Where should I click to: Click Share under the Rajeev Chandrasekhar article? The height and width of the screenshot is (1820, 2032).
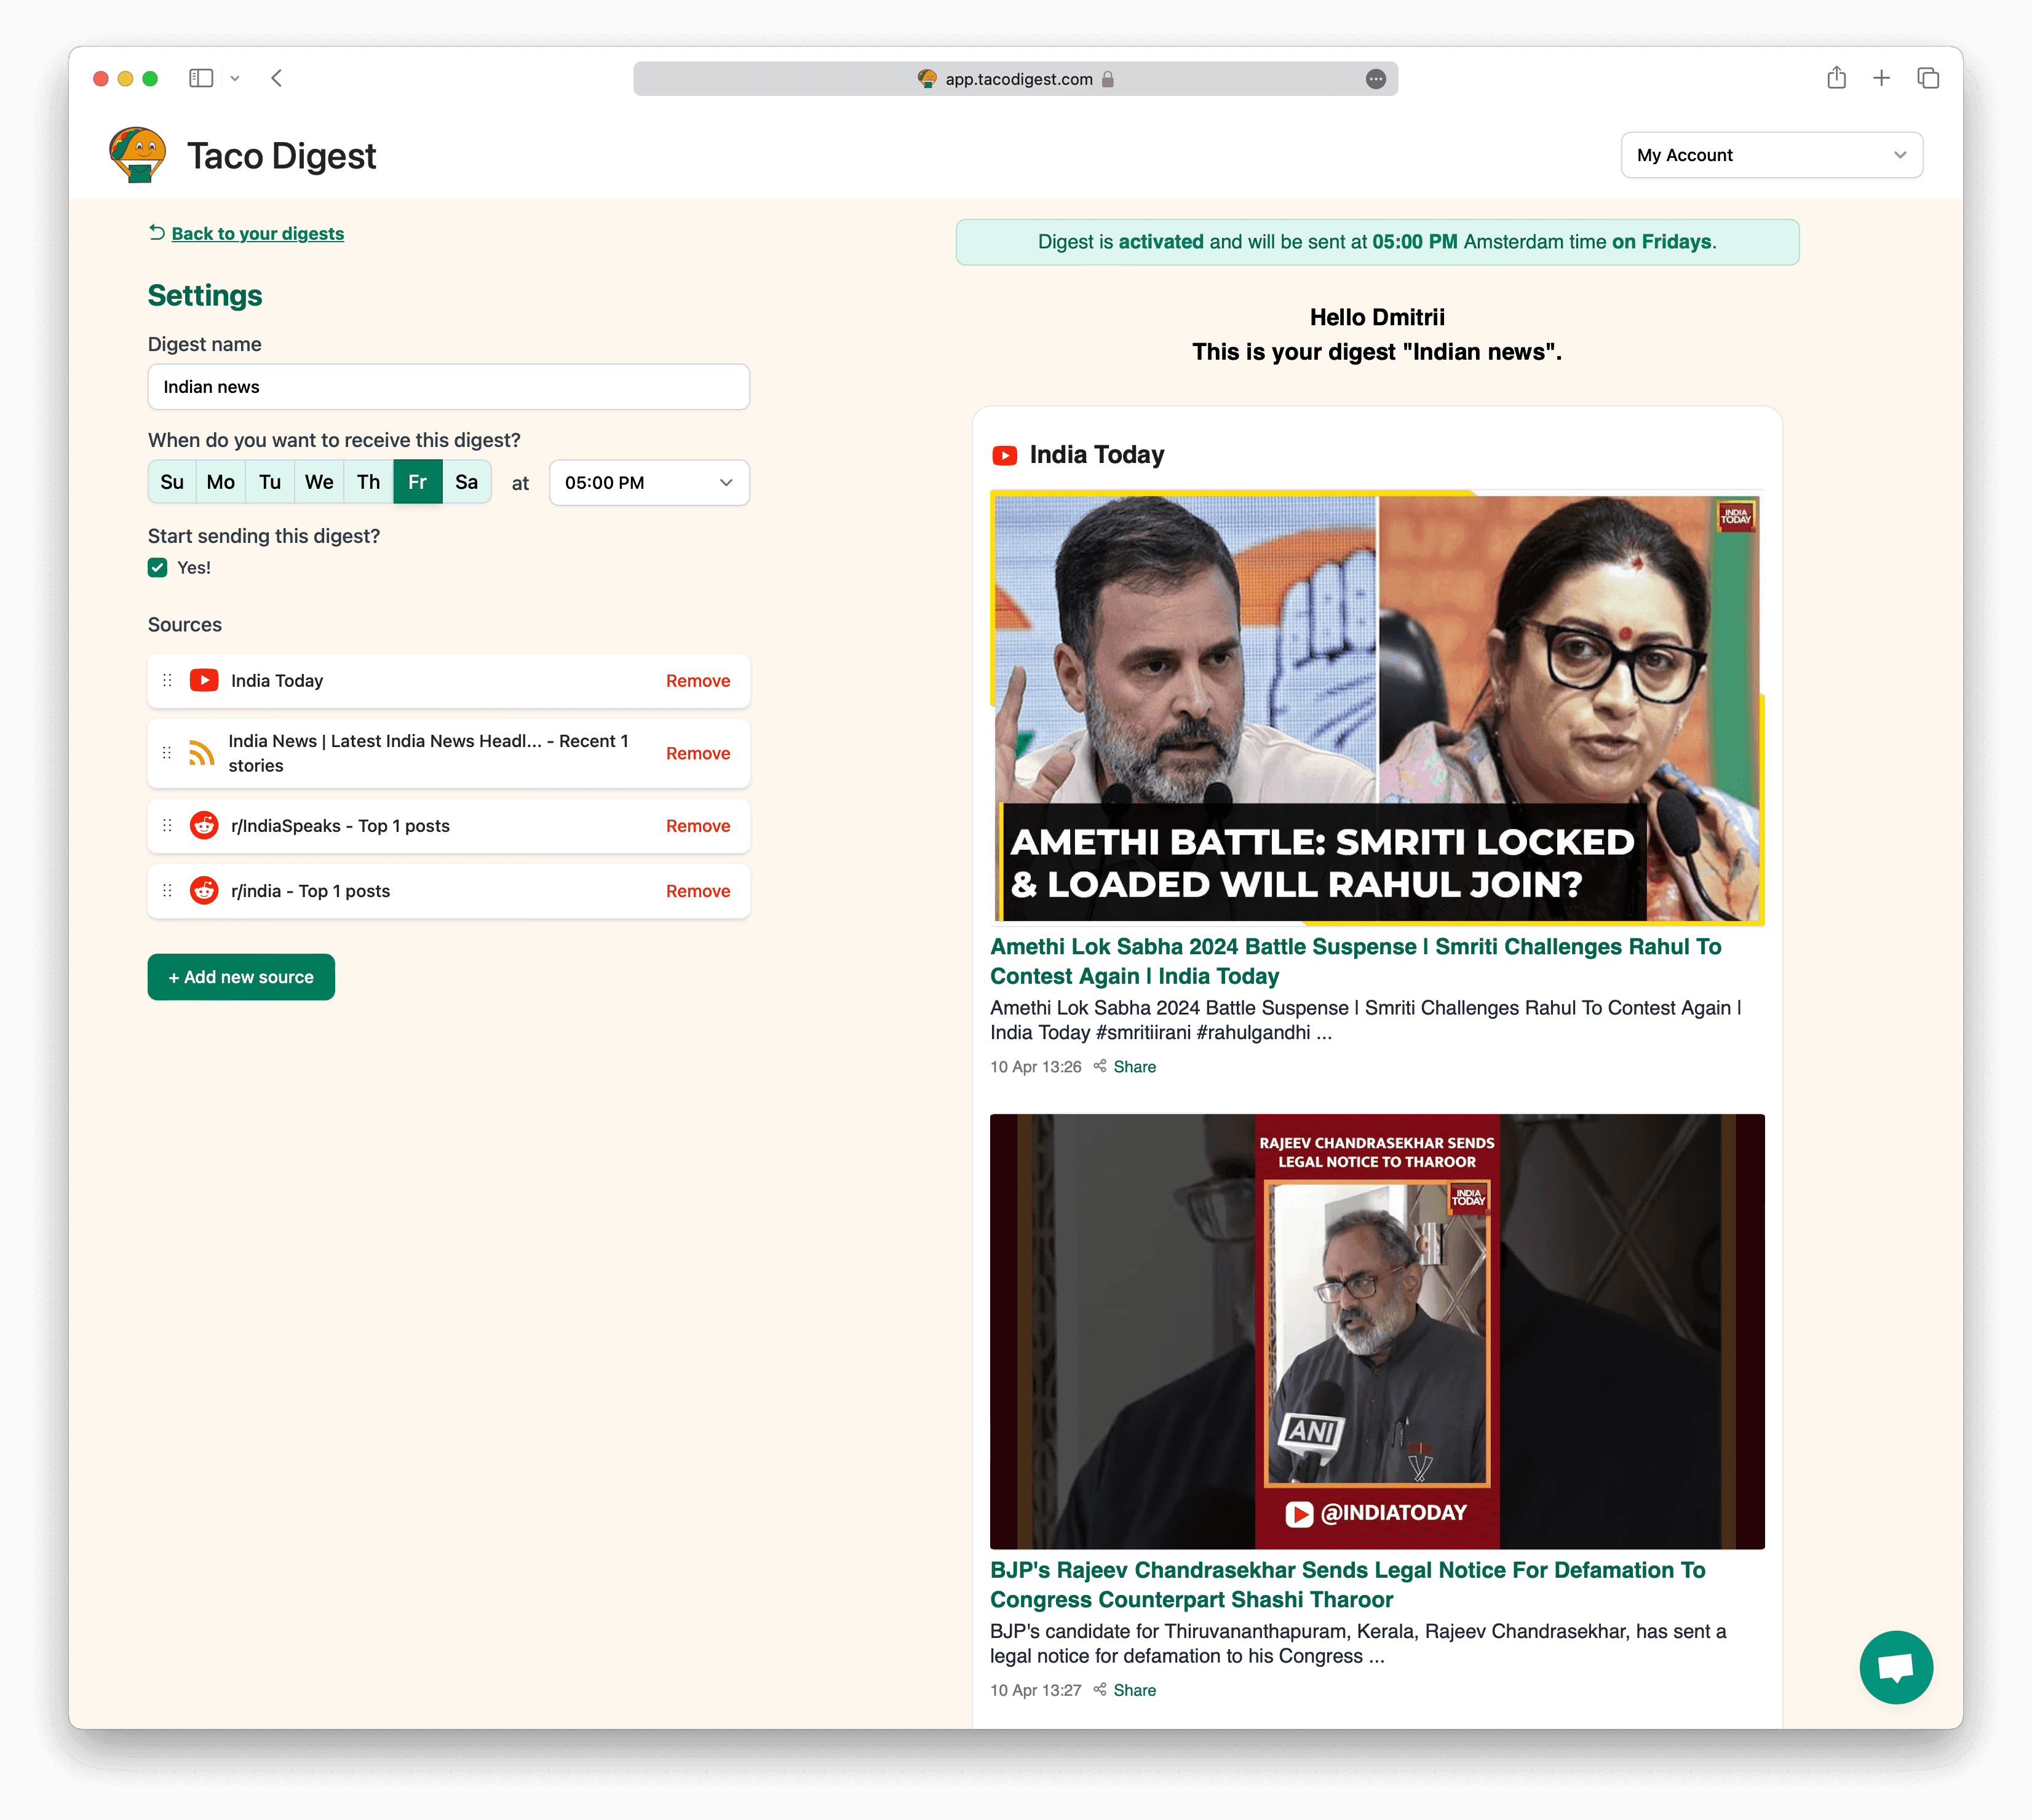[x=1135, y=1690]
